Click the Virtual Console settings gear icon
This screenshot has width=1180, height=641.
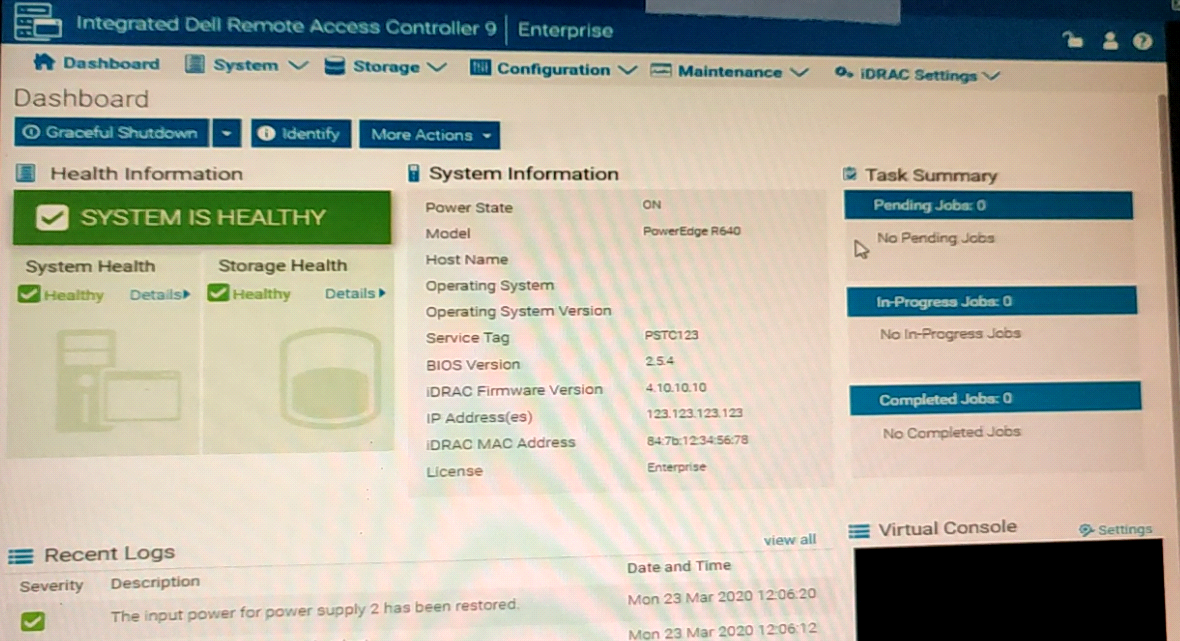click(1086, 530)
